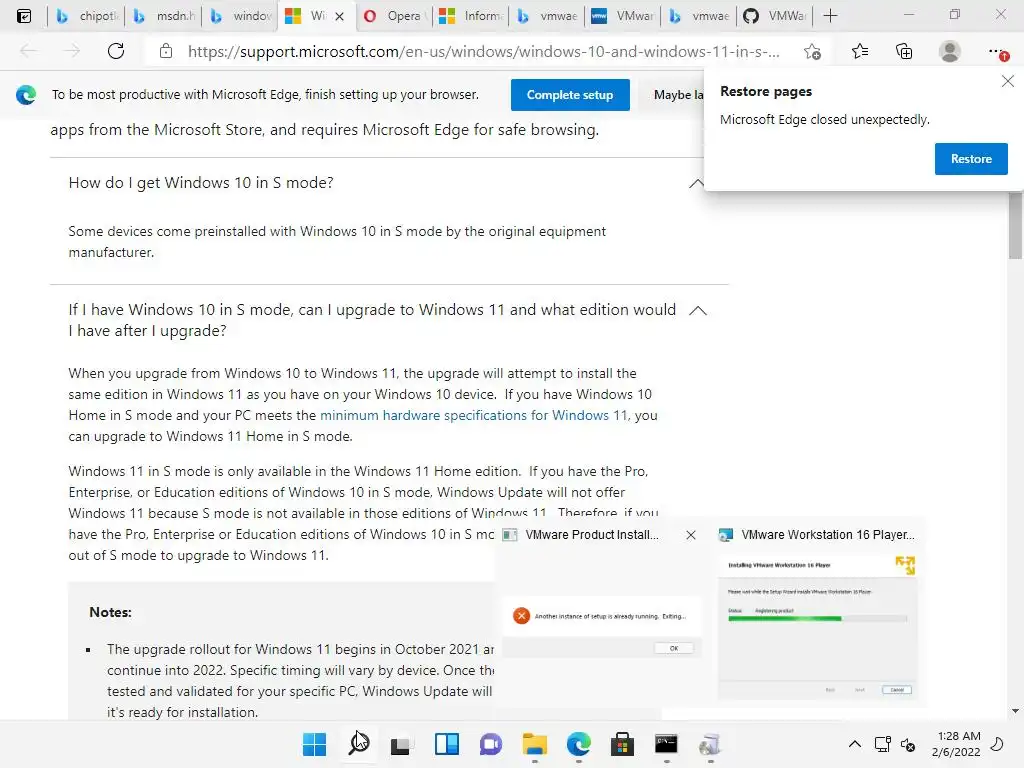This screenshot has width=1024, height=768.
Task: Open Edge settings and more menu
Action: click(x=997, y=51)
